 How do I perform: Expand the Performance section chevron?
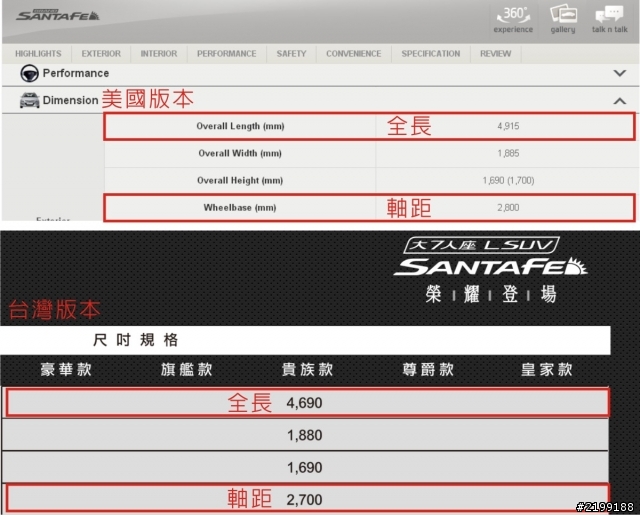[x=620, y=73]
